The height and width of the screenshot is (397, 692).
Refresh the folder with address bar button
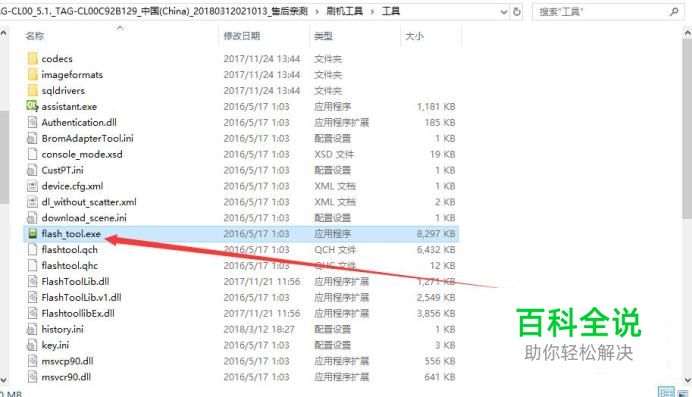[x=517, y=12]
